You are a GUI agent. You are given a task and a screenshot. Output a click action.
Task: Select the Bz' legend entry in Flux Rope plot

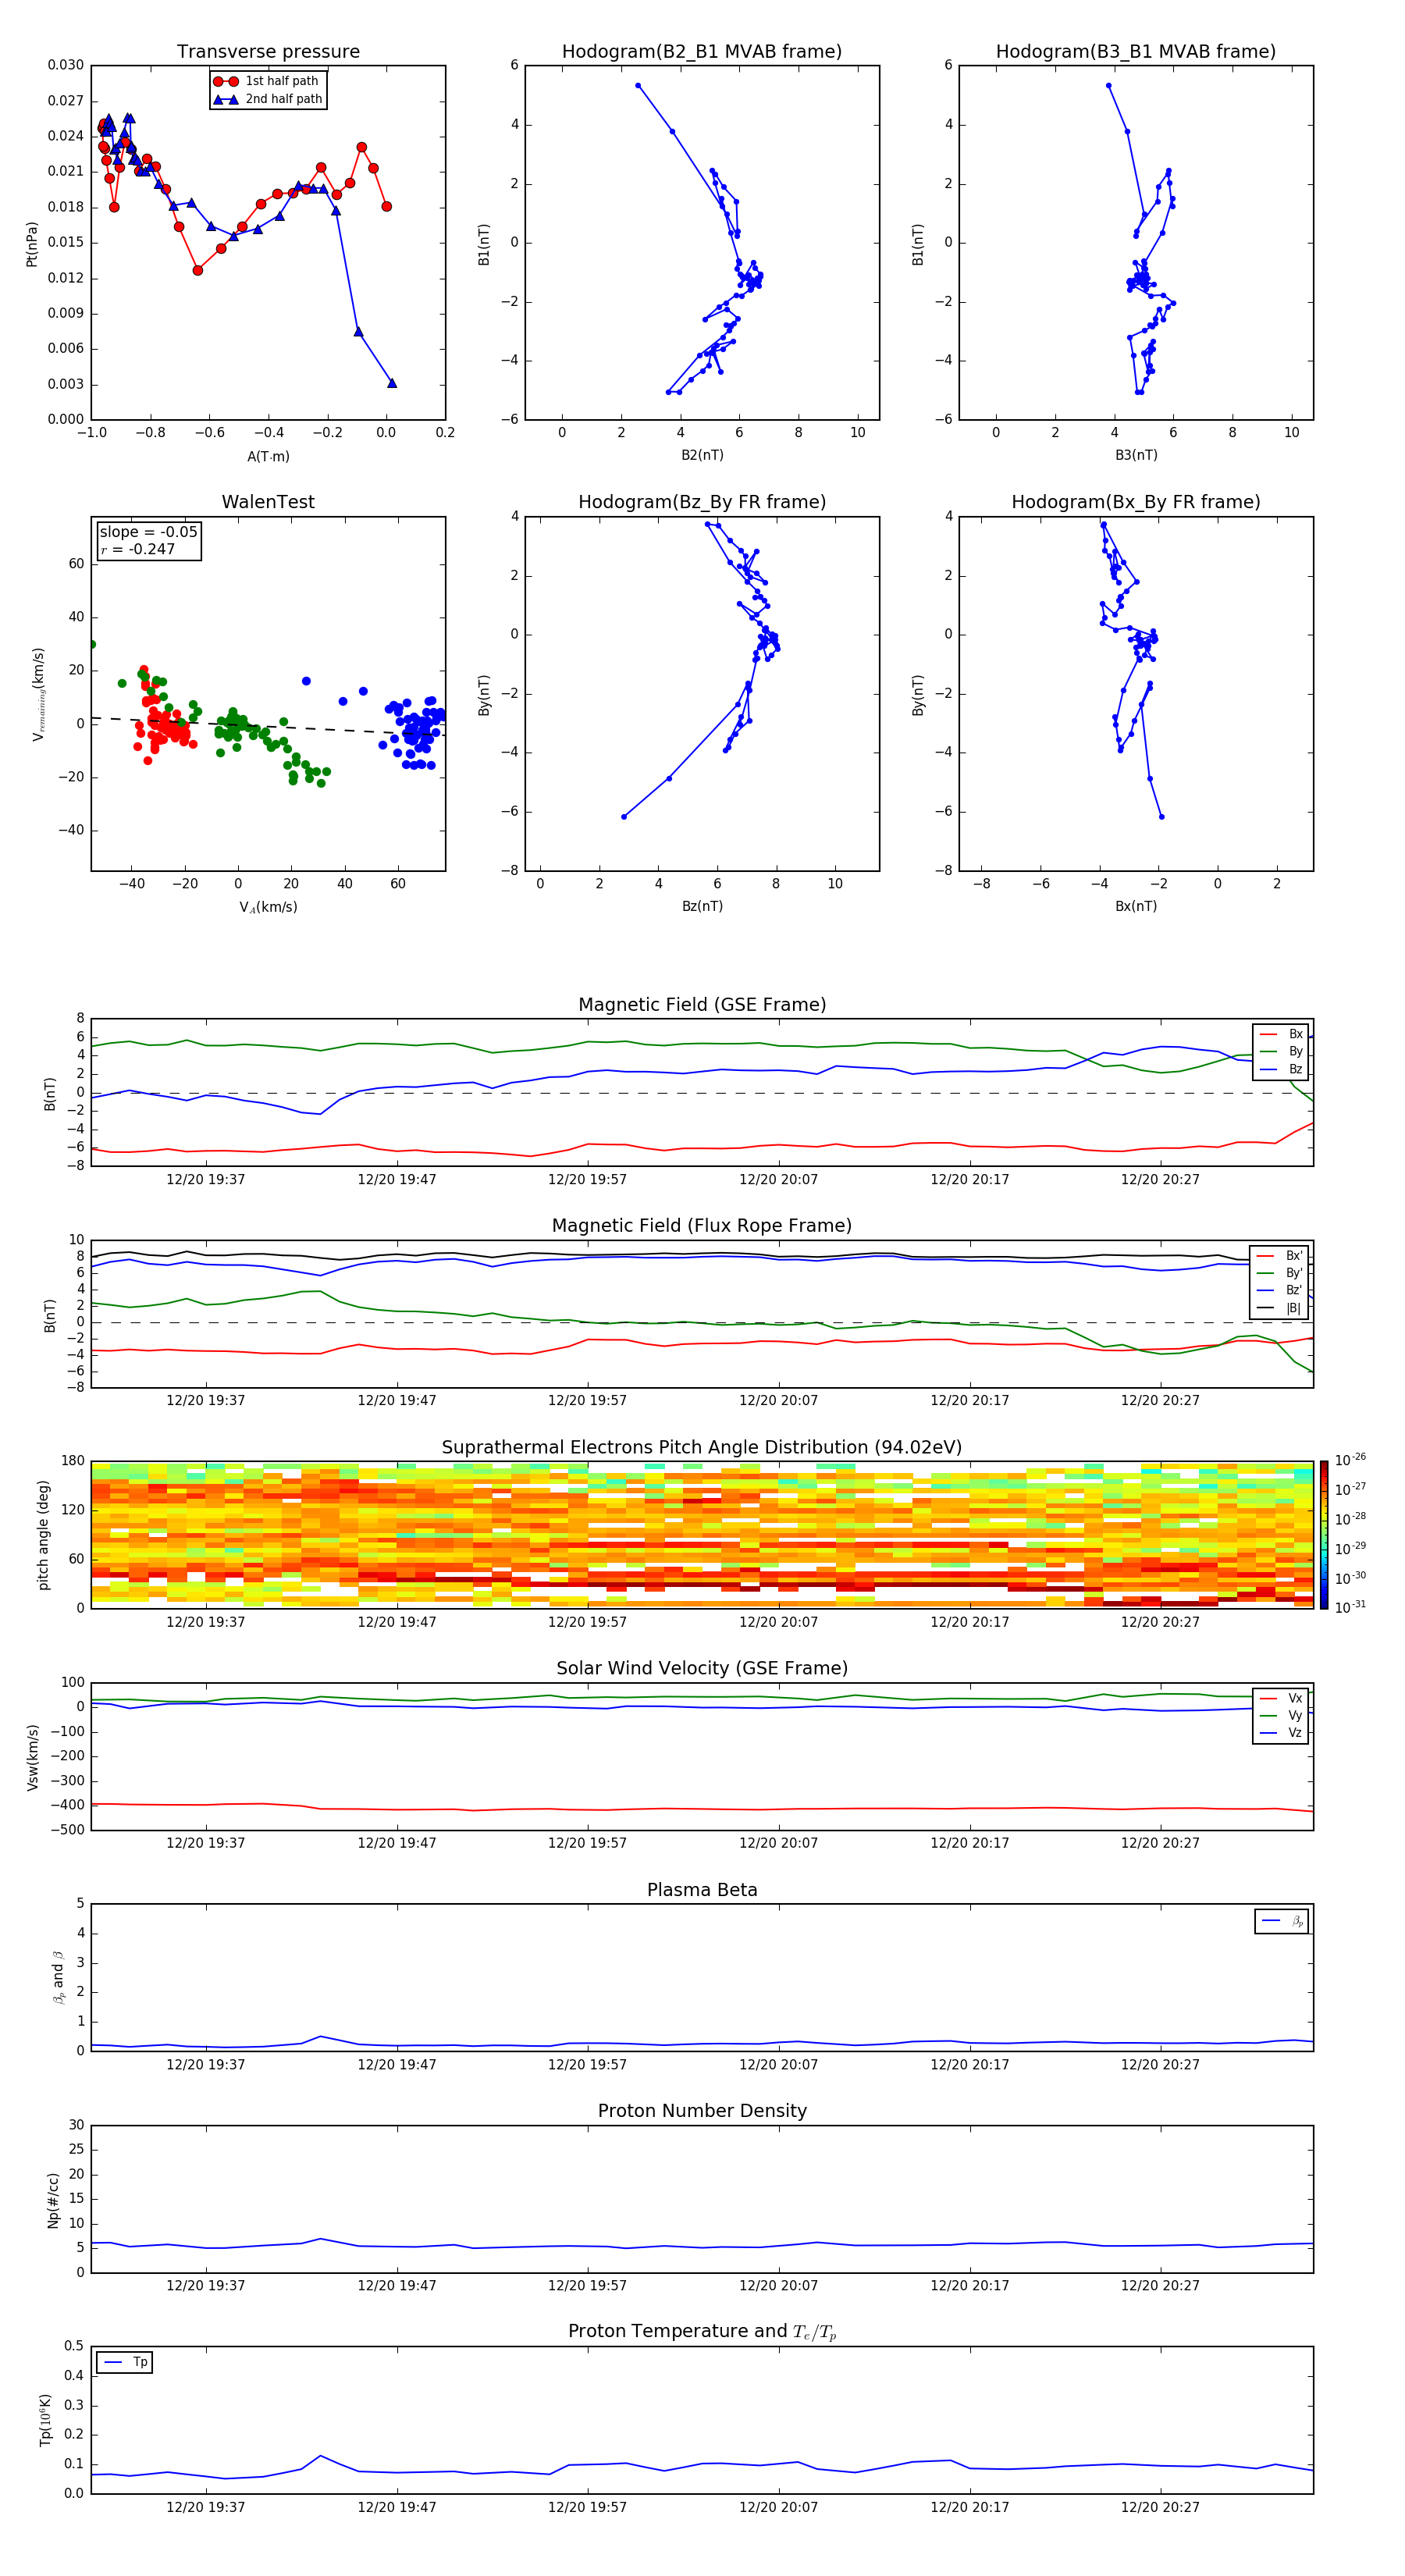point(1279,1291)
